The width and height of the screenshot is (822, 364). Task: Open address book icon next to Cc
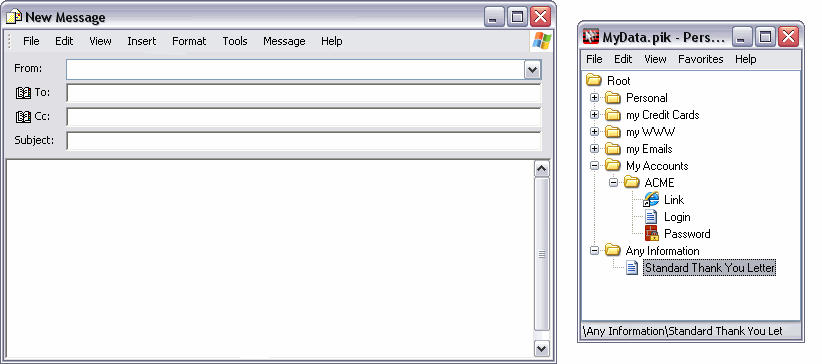[24, 116]
